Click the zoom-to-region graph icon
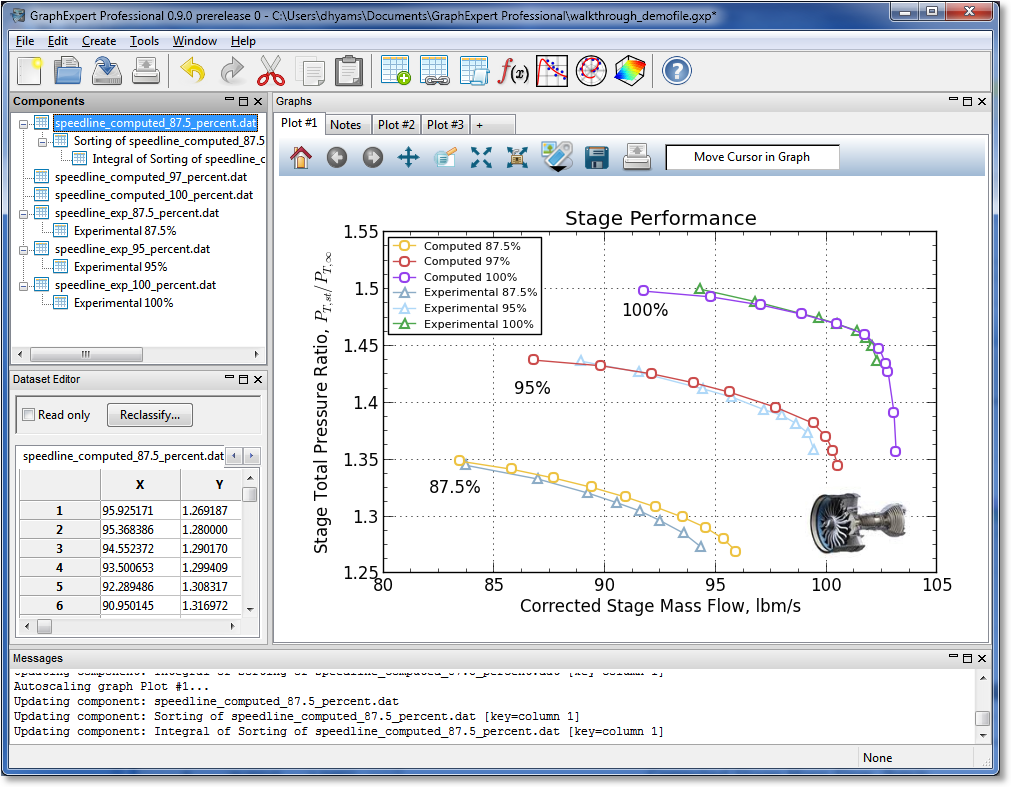The width and height of the screenshot is (1011, 787). pyautogui.click(x=517, y=157)
